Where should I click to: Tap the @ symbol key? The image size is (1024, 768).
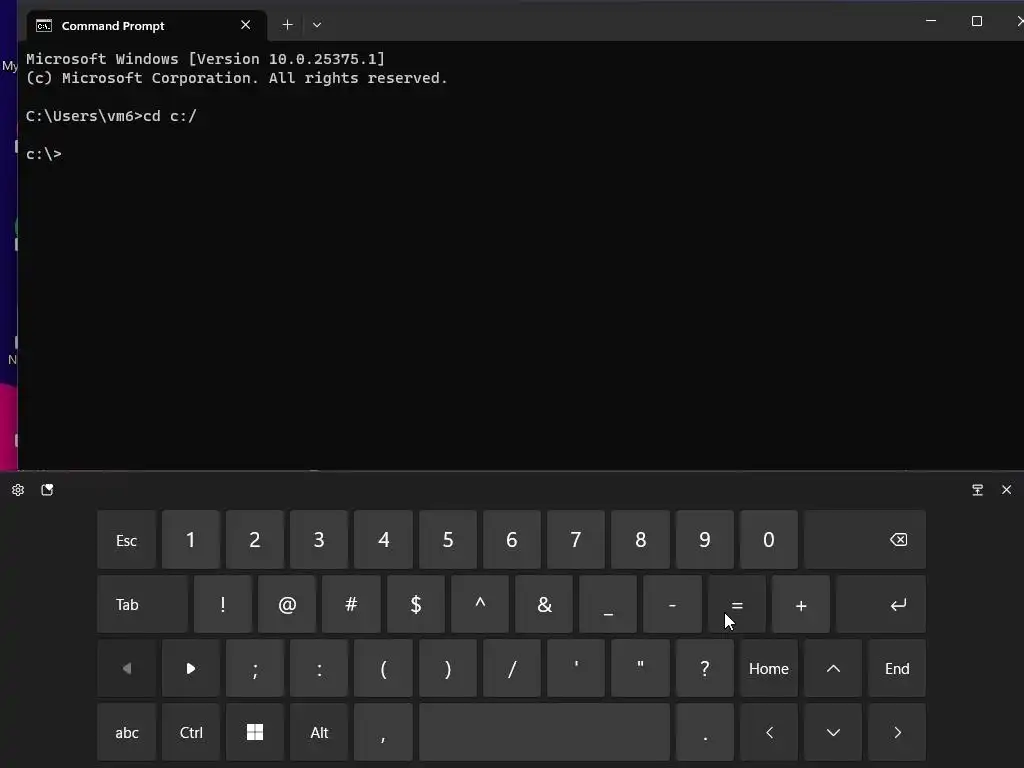tap(287, 605)
